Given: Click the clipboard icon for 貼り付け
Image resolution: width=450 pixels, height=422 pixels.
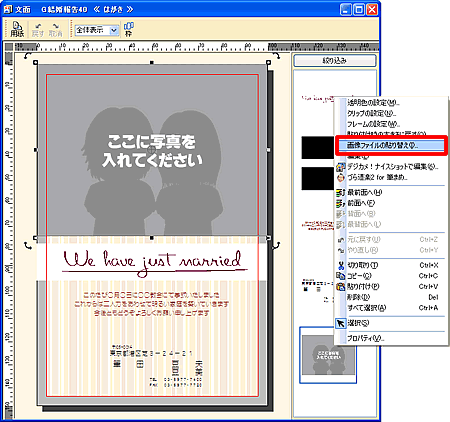Looking at the screenshot, I should coord(341,287).
